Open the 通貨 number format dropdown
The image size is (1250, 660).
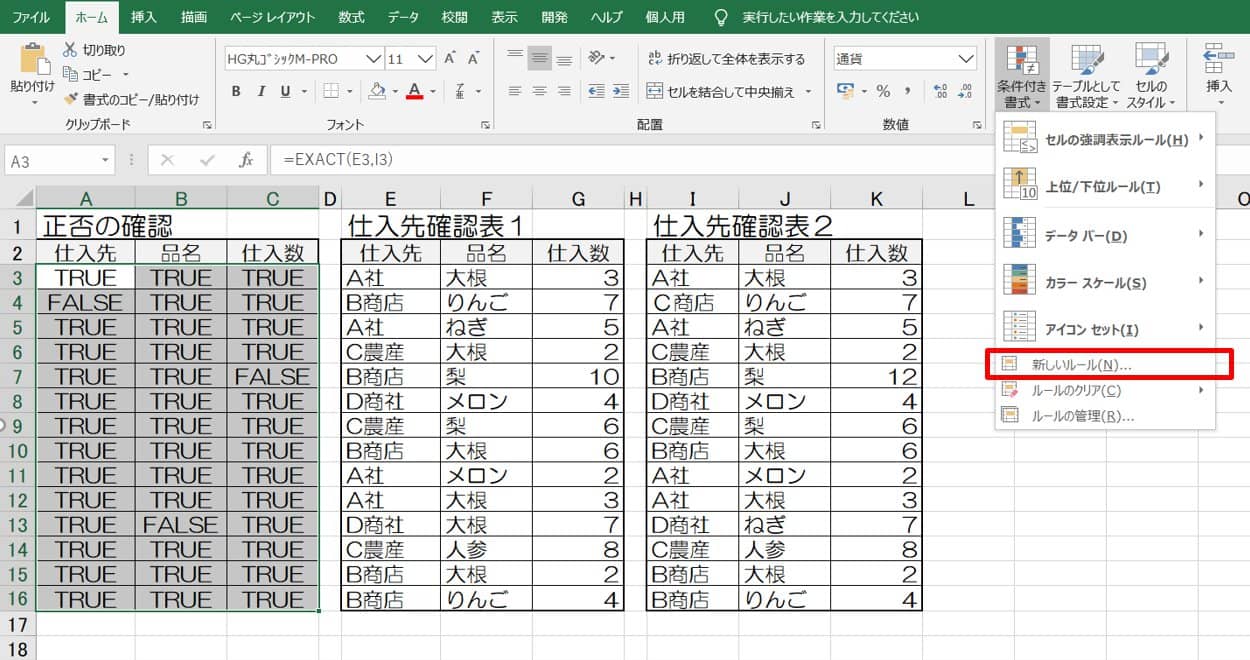tap(965, 59)
